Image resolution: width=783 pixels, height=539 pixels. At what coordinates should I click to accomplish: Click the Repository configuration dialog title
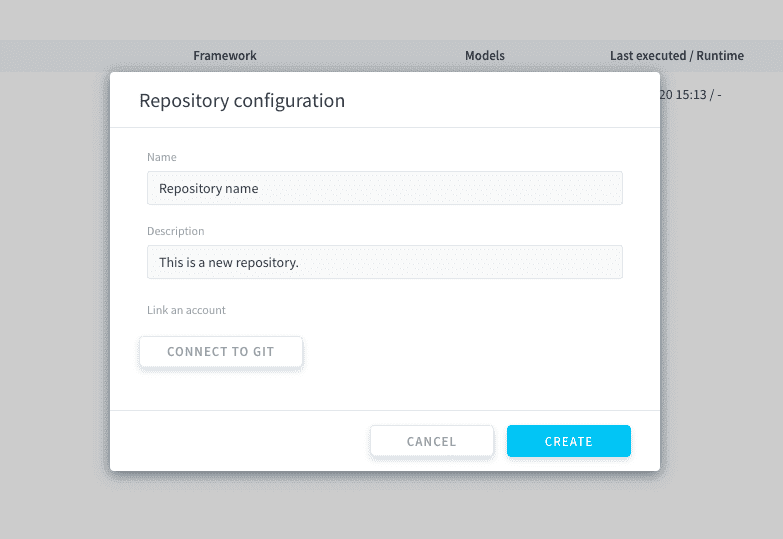point(242,100)
